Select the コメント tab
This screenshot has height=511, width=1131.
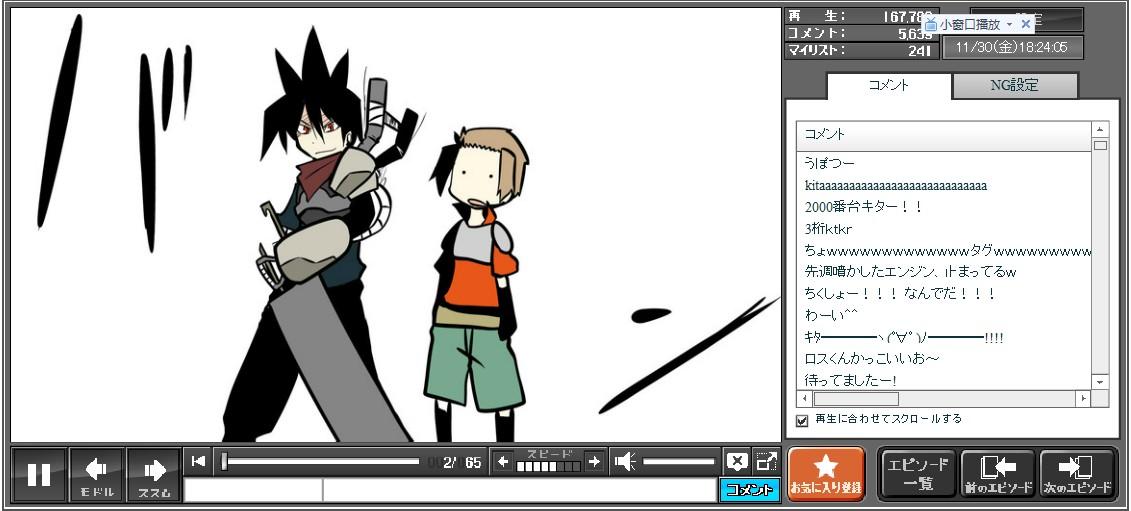tap(888, 86)
